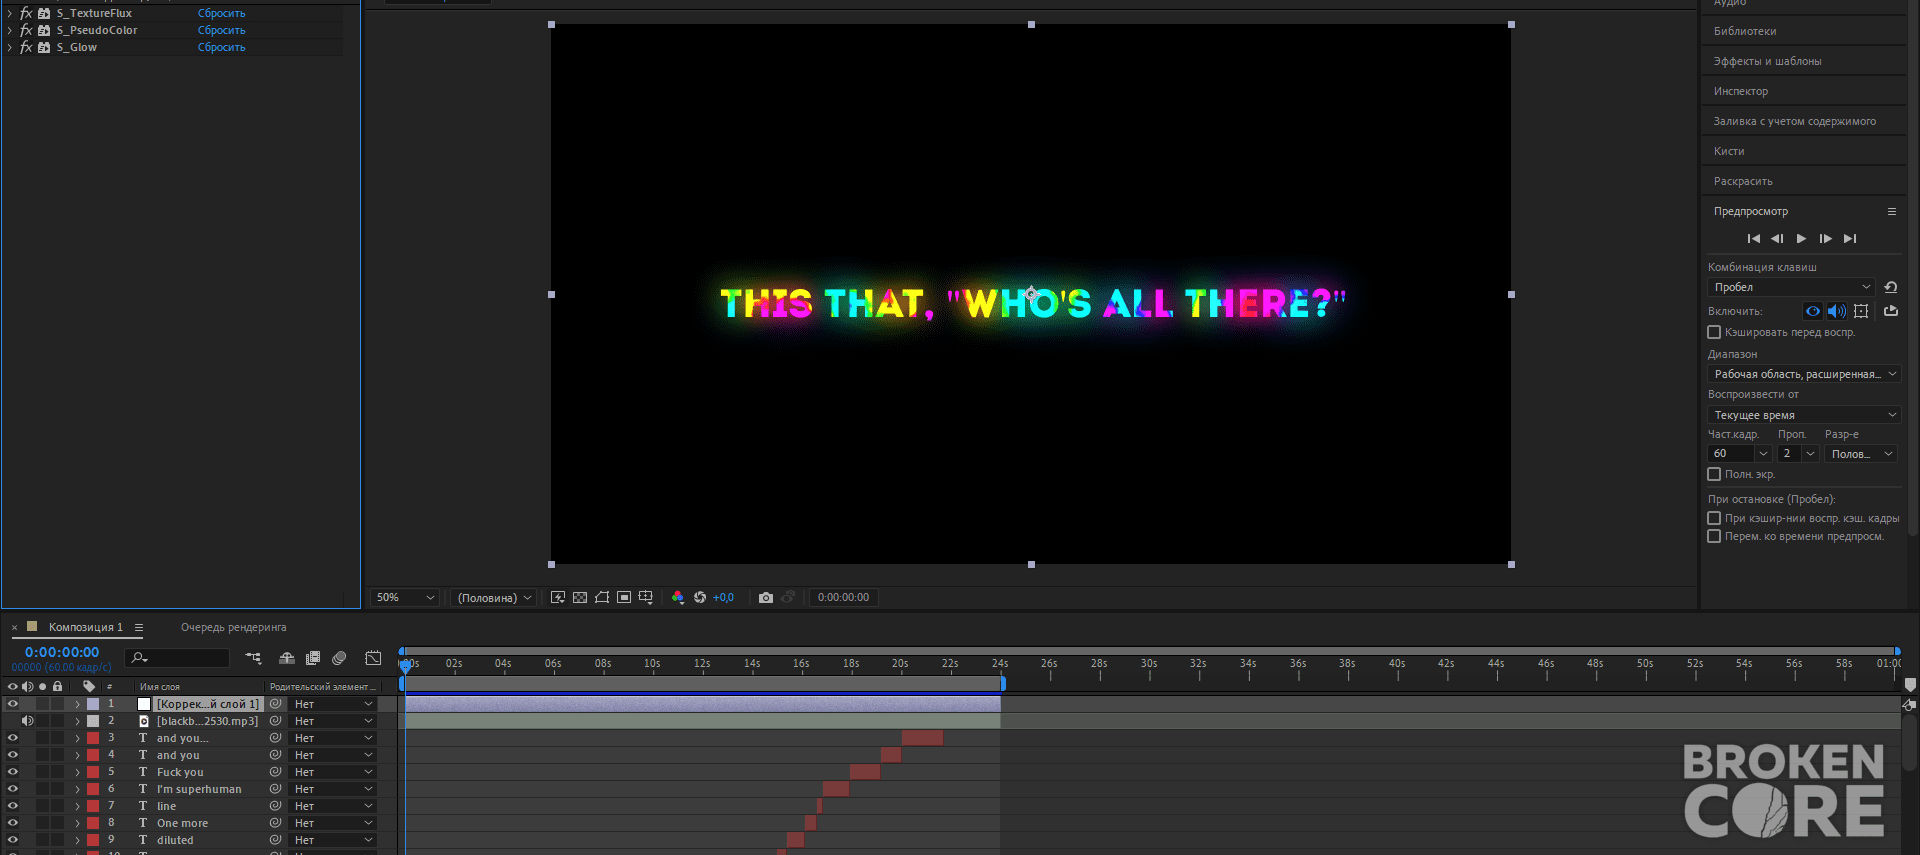Click the parent pick whip for 'Fuck you'
The height and width of the screenshot is (855, 1920).
[x=275, y=772]
